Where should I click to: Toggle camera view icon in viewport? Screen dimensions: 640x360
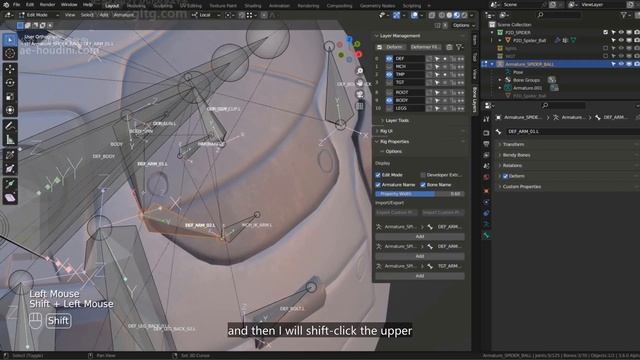360,95
